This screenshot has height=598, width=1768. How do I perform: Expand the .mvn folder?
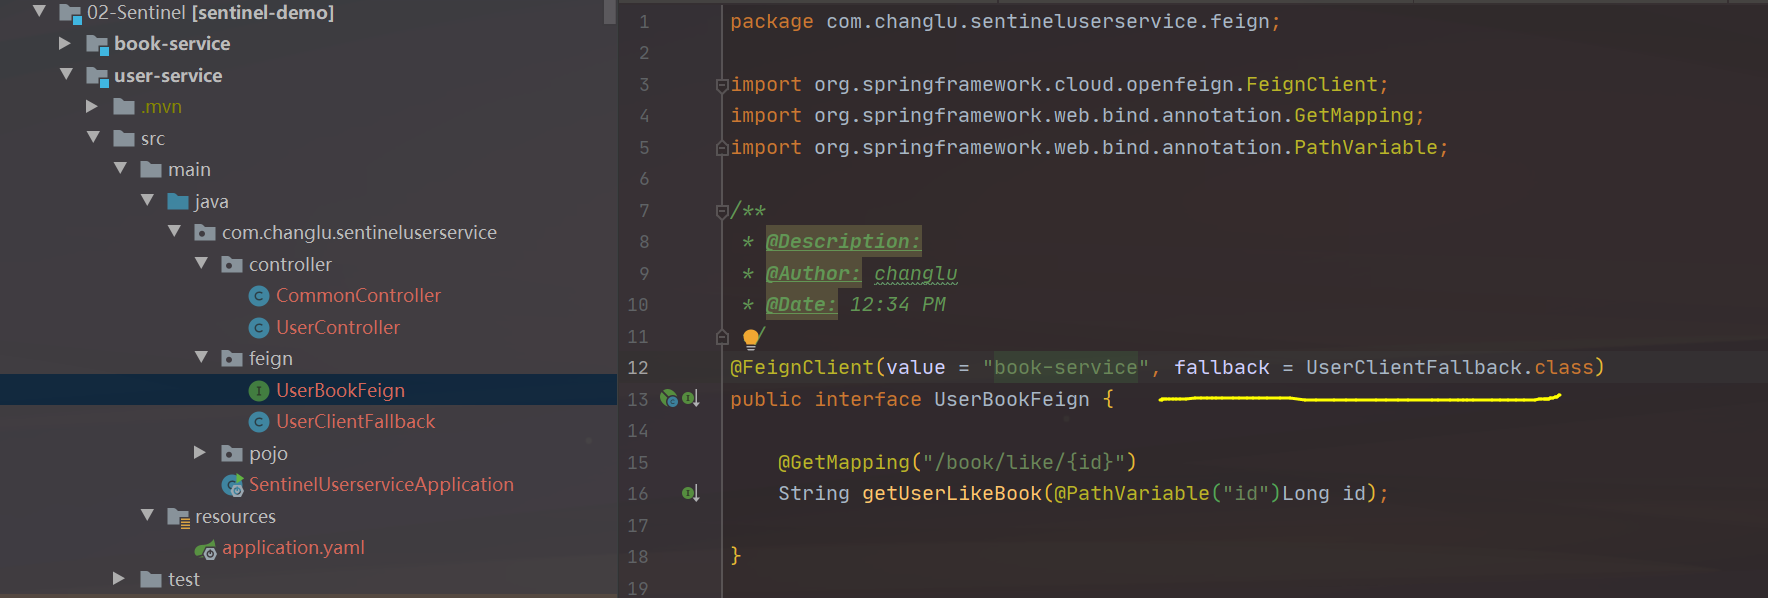click(x=92, y=106)
